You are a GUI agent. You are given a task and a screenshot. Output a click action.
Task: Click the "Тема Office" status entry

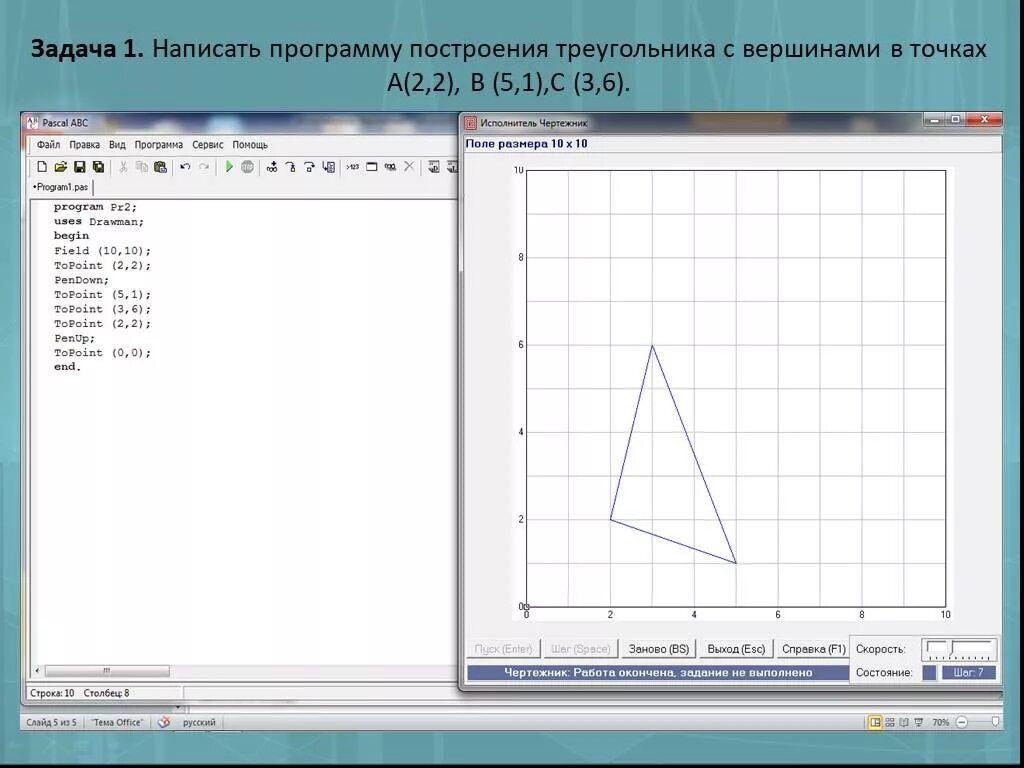click(x=117, y=722)
